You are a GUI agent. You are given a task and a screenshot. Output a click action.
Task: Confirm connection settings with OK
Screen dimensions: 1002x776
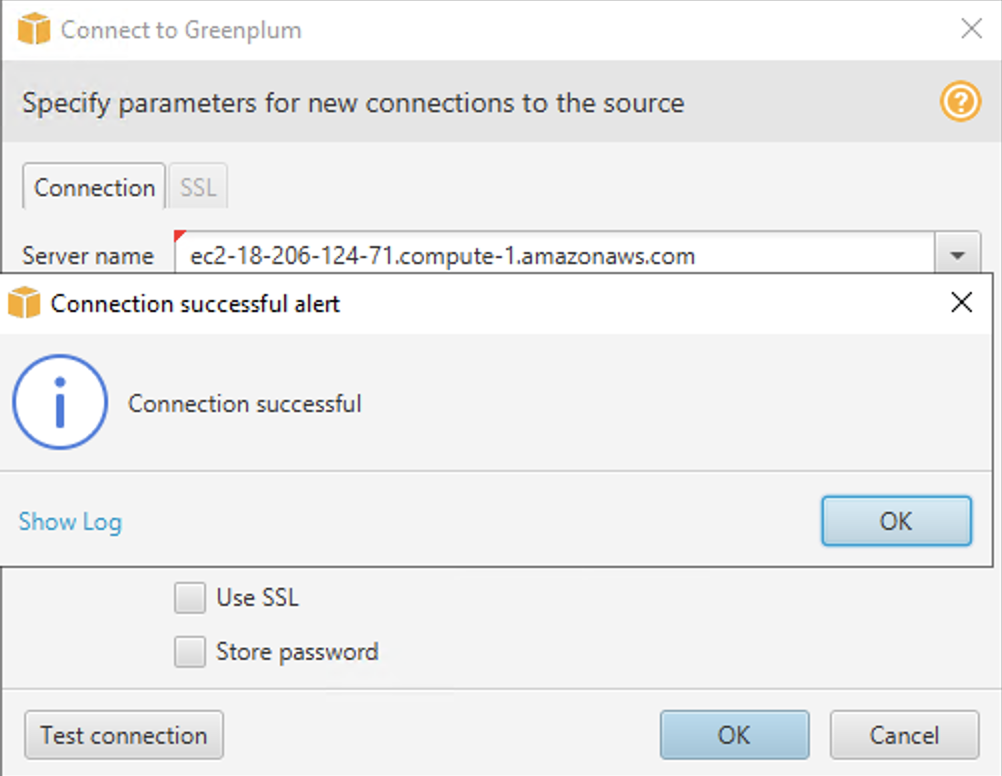click(734, 735)
